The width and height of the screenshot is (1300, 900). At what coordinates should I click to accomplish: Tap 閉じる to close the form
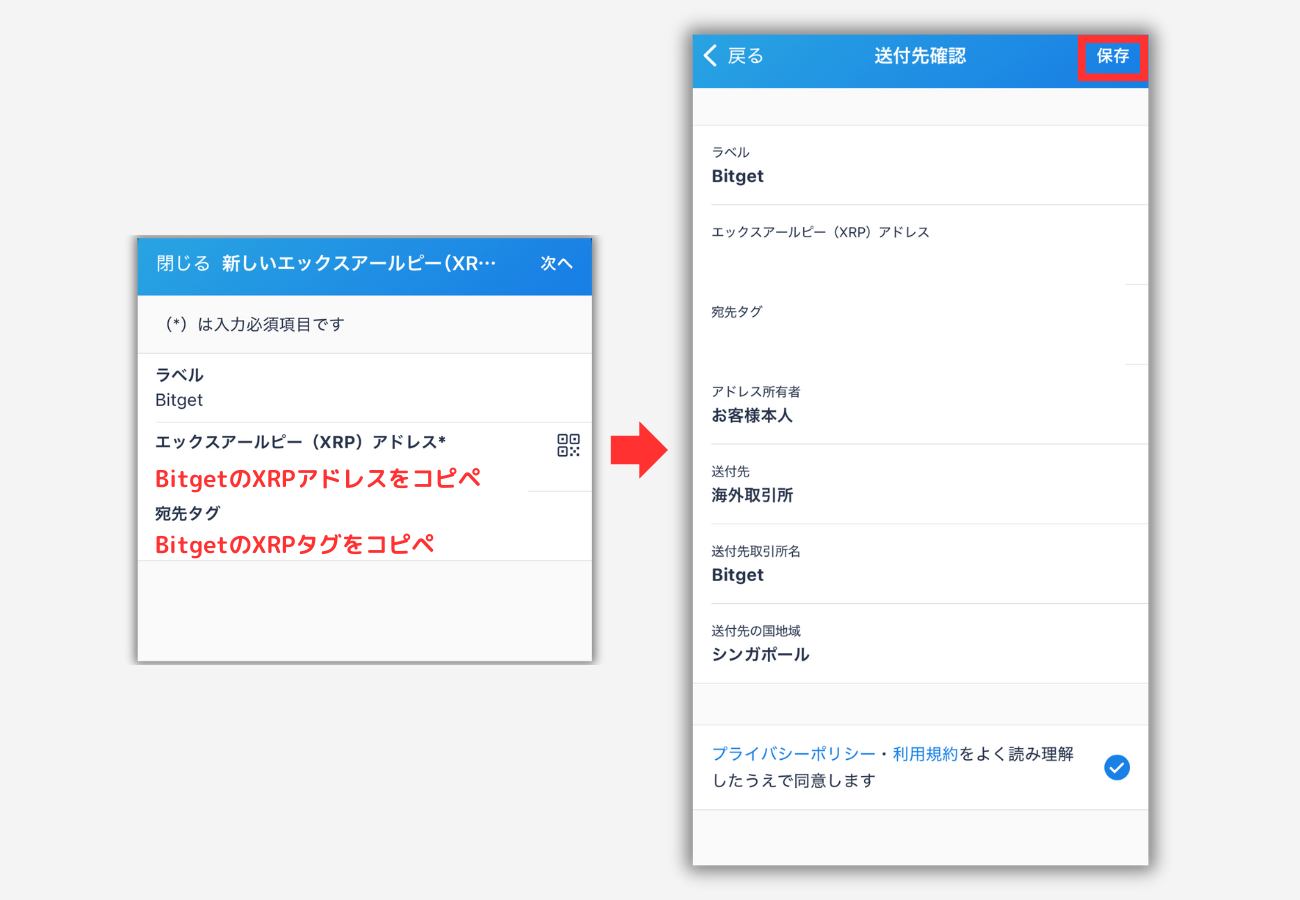pyautogui.click(x=183, y=263)
